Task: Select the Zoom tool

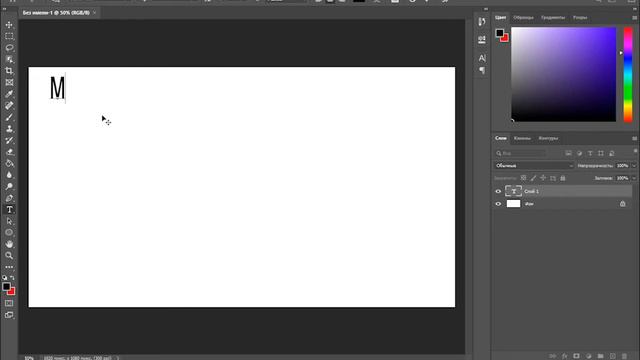Action: pyautogui.click(x=9, y=256)
